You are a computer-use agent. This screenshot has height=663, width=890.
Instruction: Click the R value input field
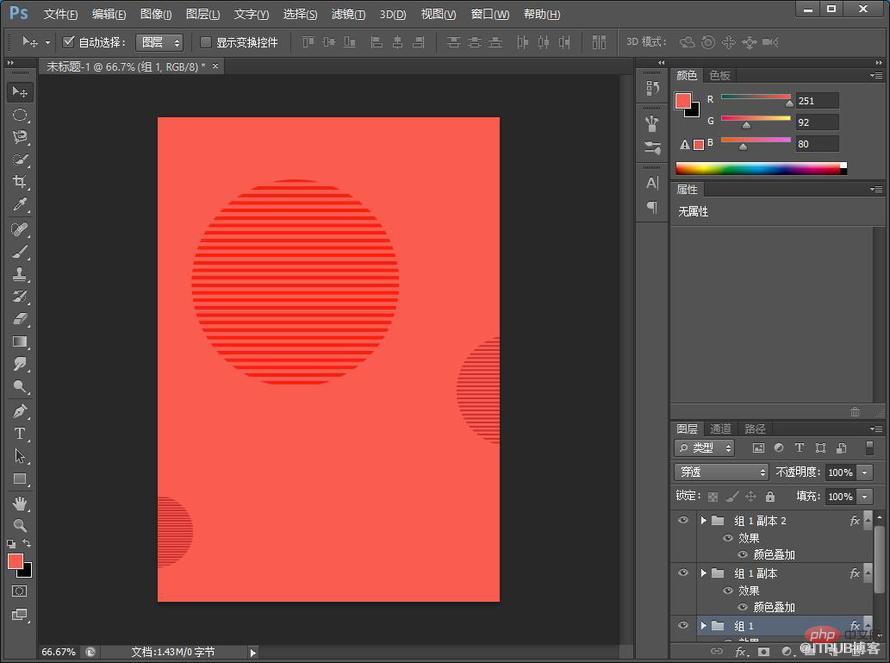click(x=816, y=100)
